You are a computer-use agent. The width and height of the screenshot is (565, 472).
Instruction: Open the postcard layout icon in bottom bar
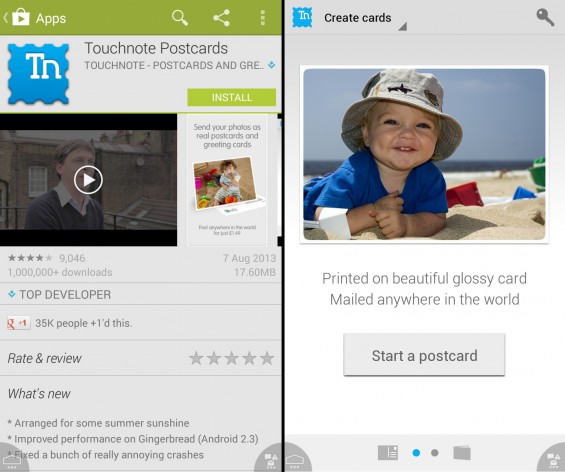click(x=388, y=453)
